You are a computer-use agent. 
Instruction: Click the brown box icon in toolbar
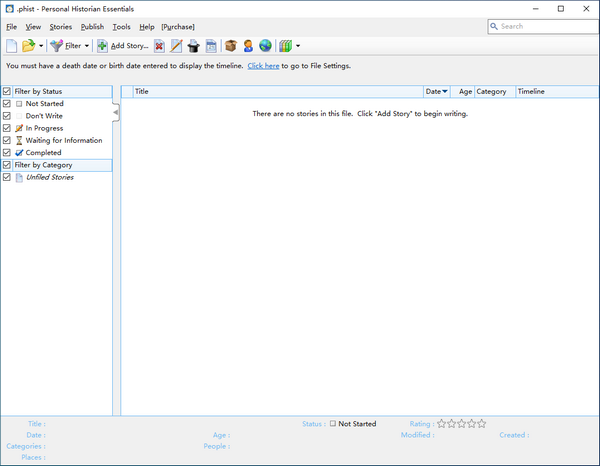231,46
